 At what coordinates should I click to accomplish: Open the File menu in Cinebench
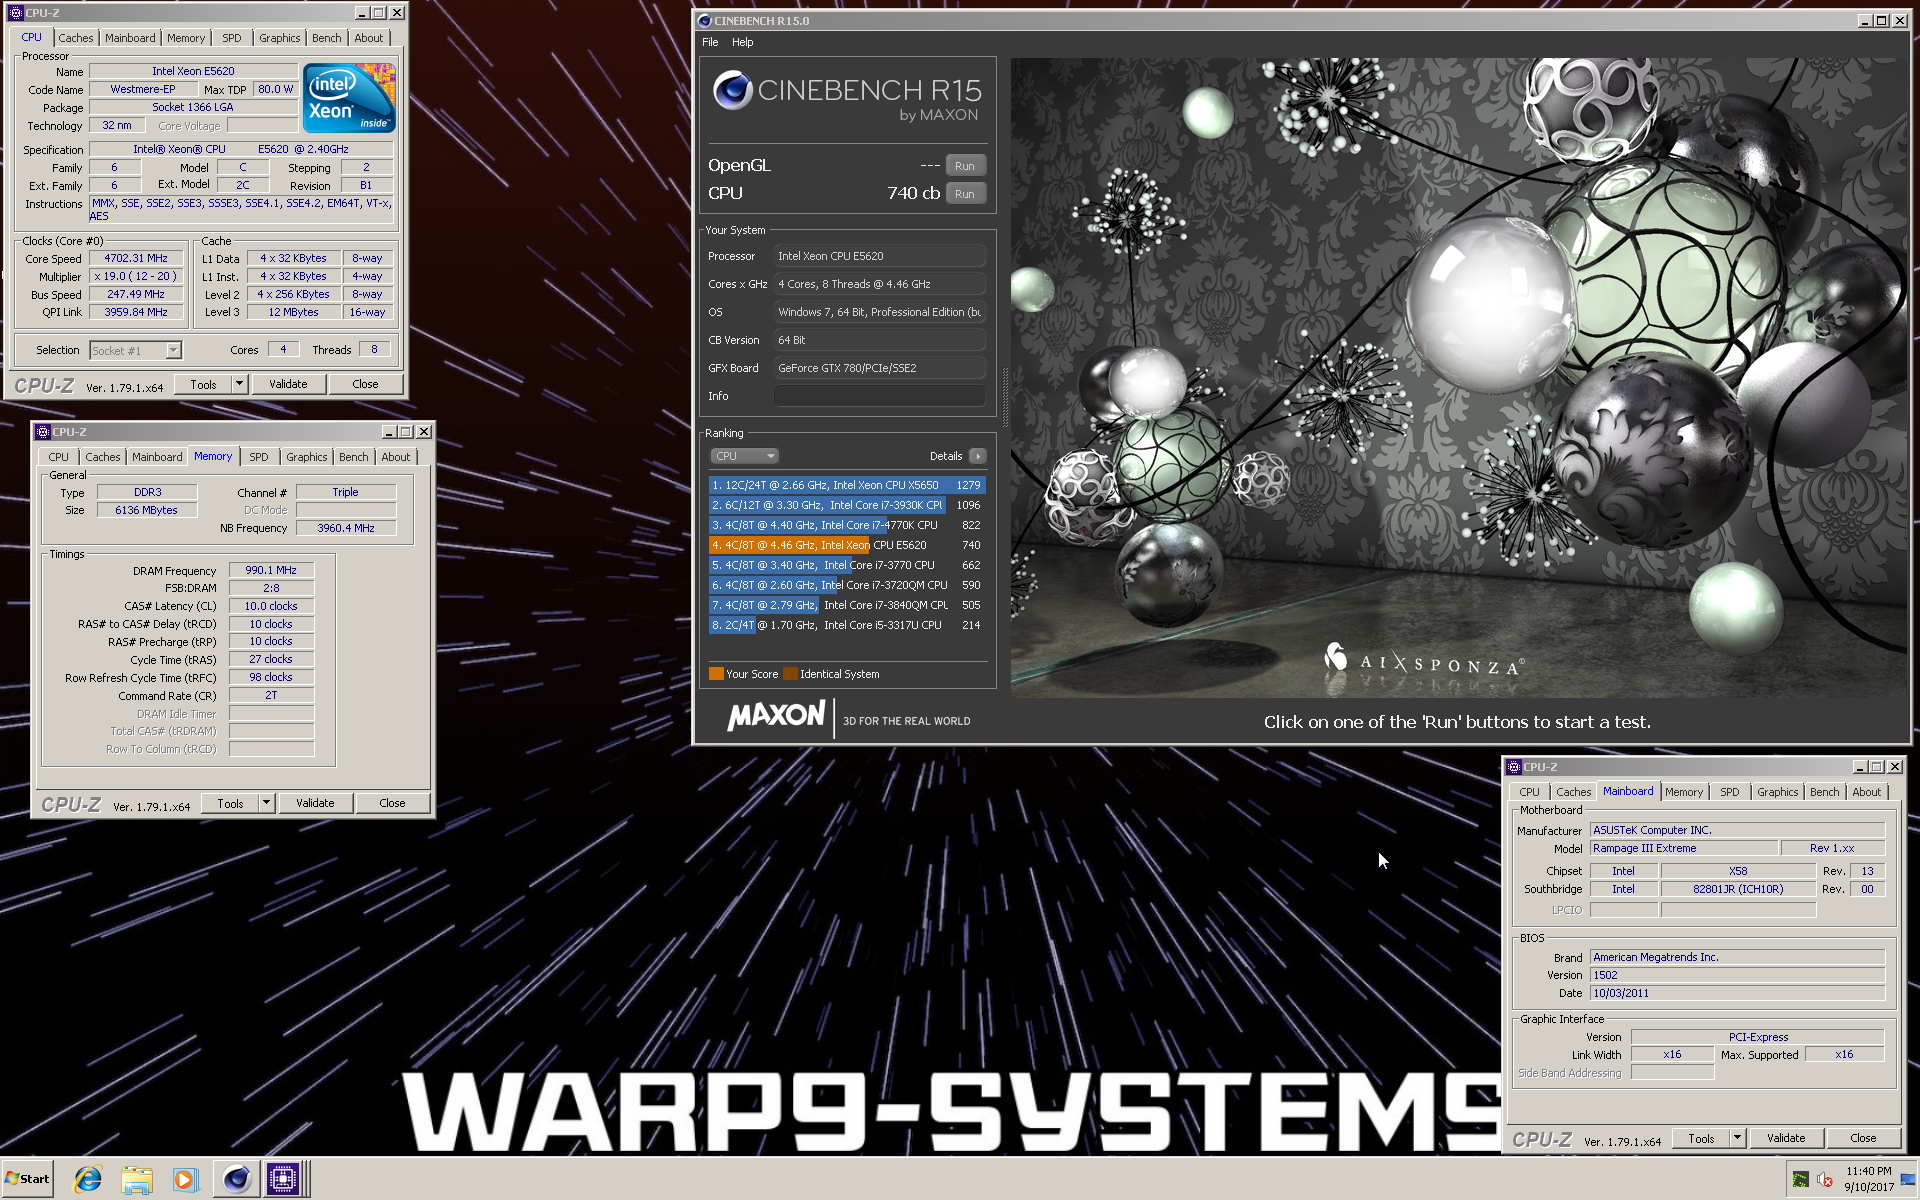point(710,42)
